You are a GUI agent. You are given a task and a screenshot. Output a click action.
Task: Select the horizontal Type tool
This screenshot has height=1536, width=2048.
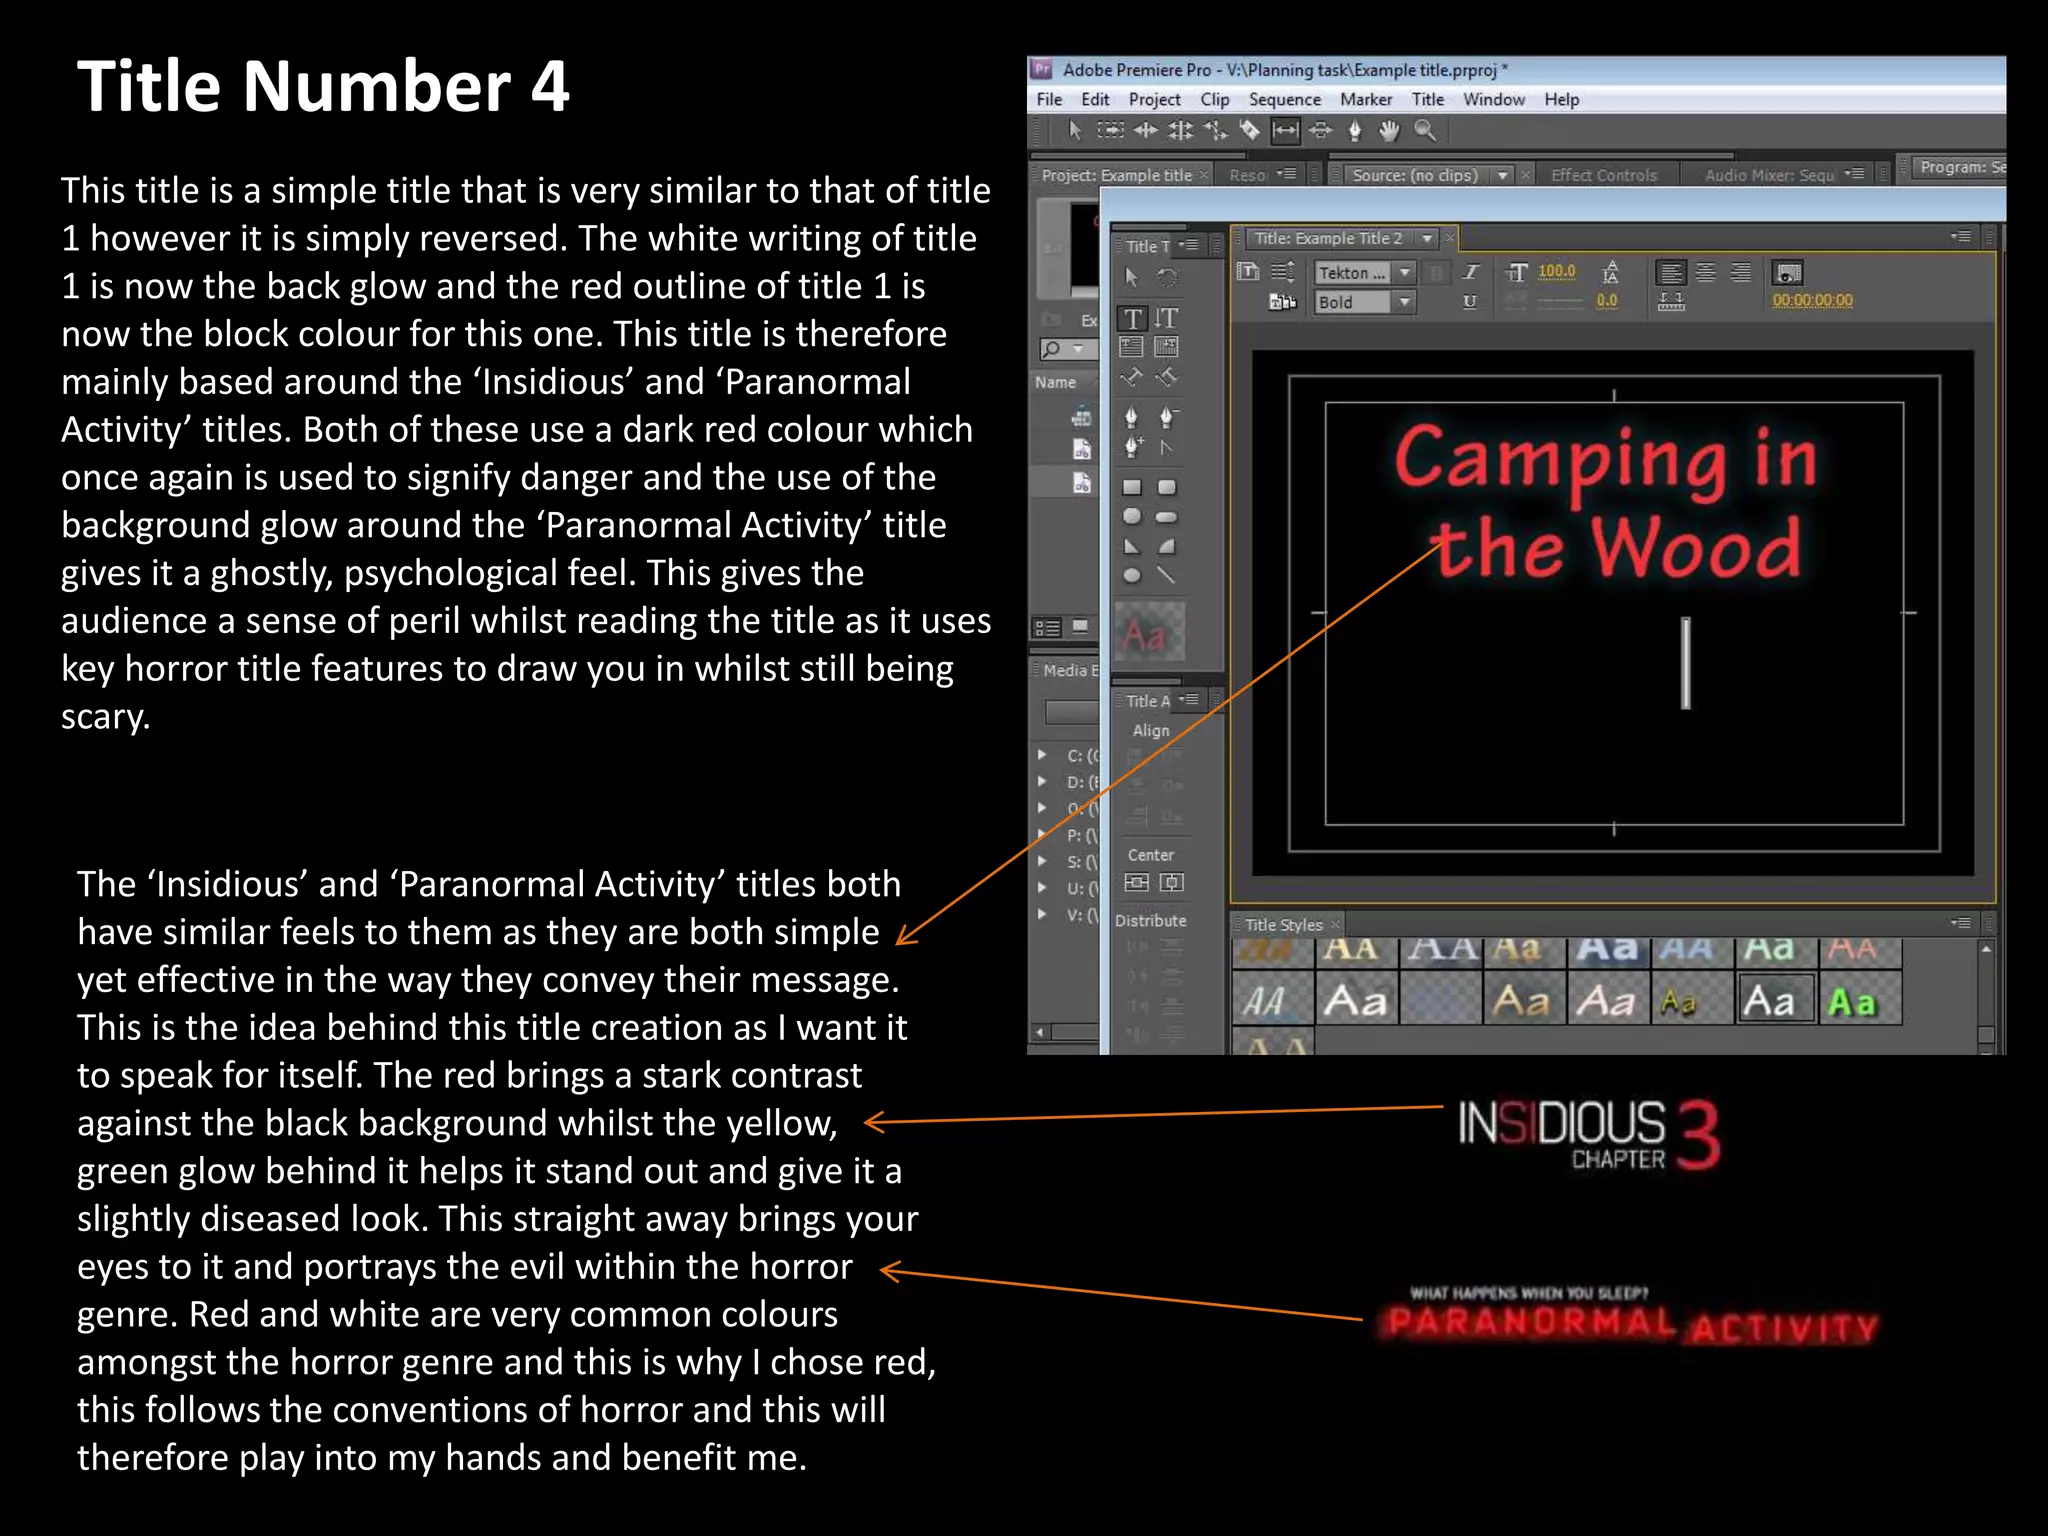(1132, 318)
